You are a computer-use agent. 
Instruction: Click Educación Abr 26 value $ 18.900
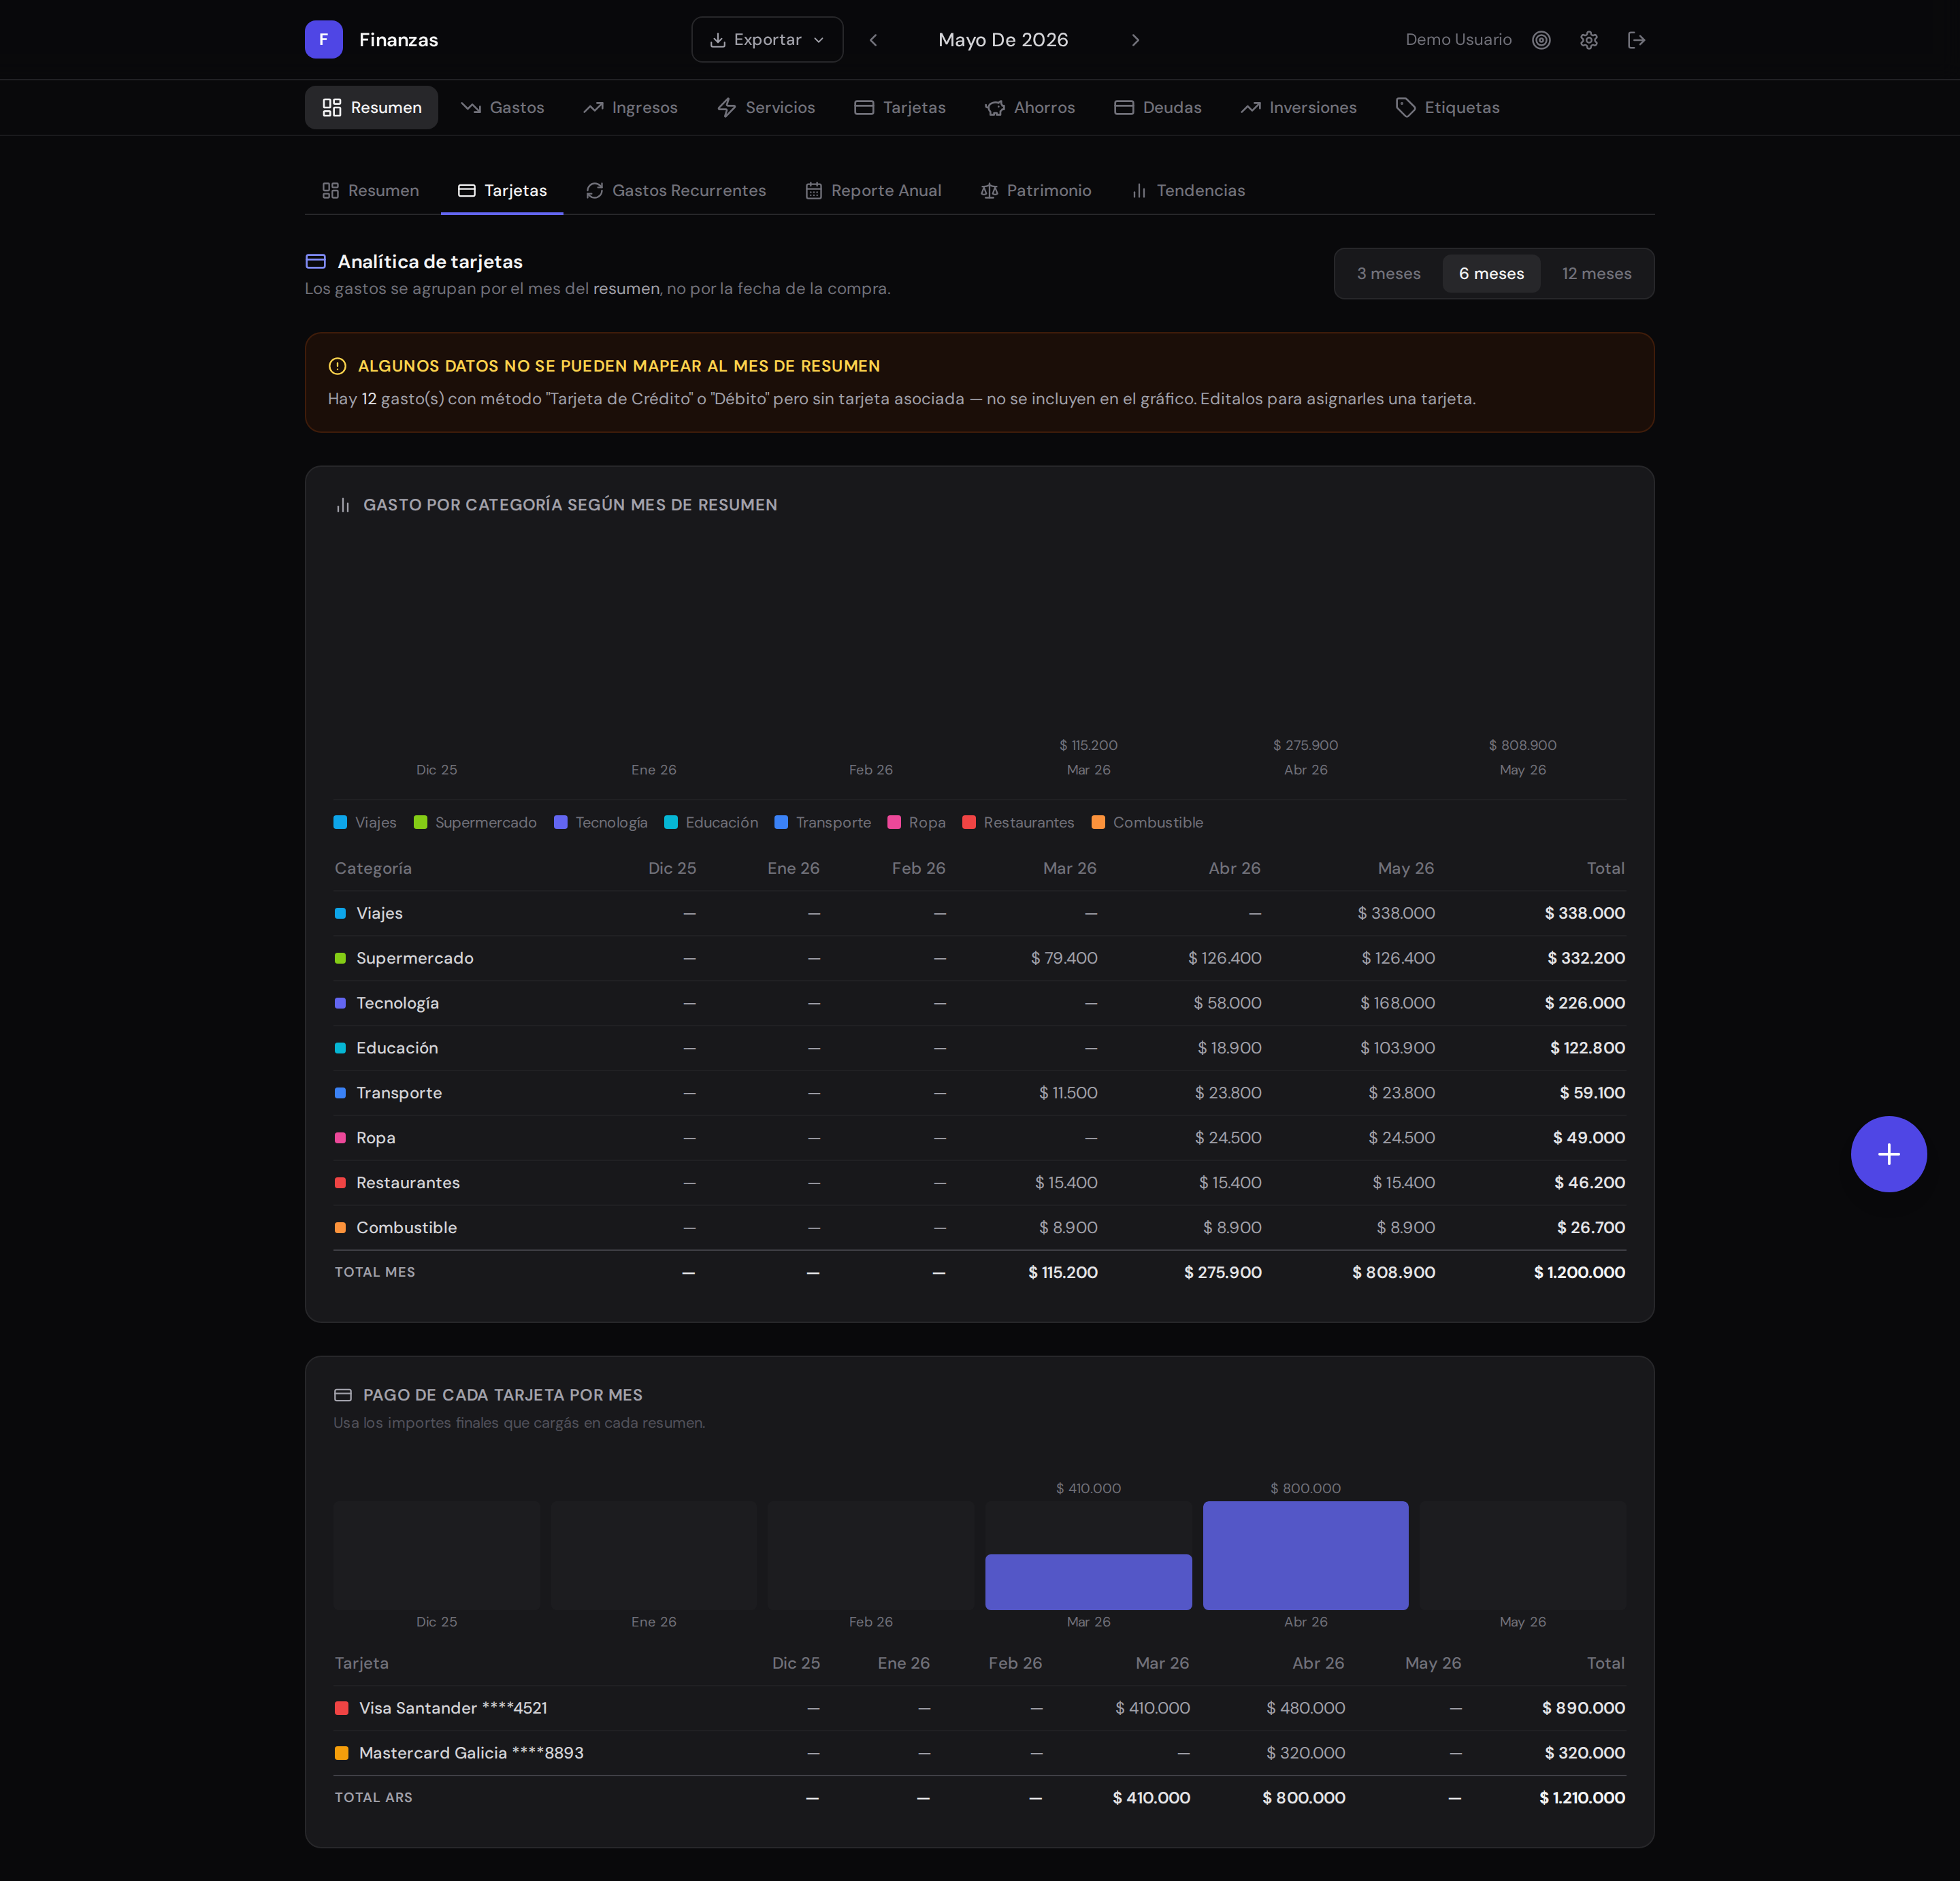tap(1229, 1049)
